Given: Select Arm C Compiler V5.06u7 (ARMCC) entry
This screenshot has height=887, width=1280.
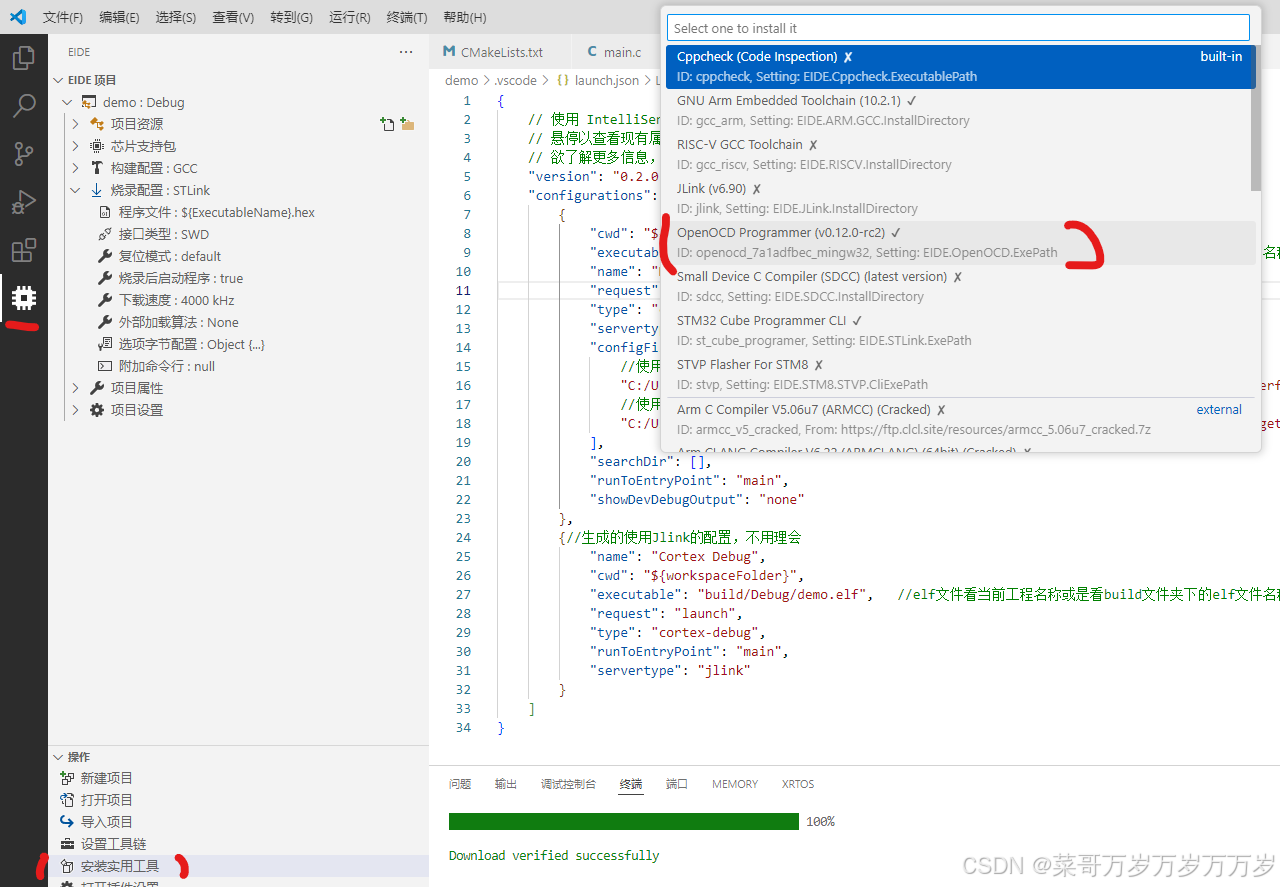Looking at the screenshot, I should [958, 420].
